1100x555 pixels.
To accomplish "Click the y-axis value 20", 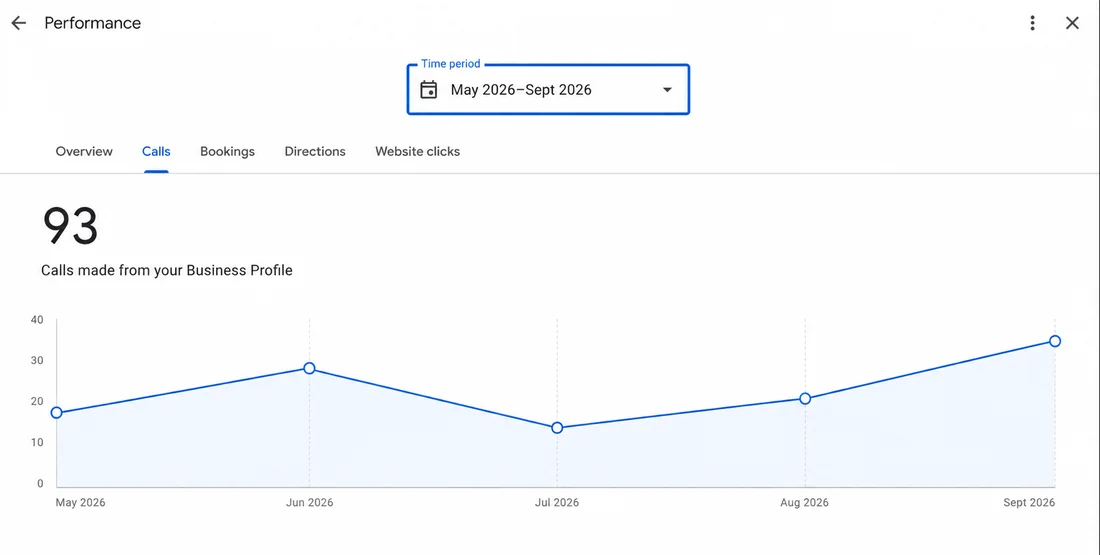I will point(37,401).
